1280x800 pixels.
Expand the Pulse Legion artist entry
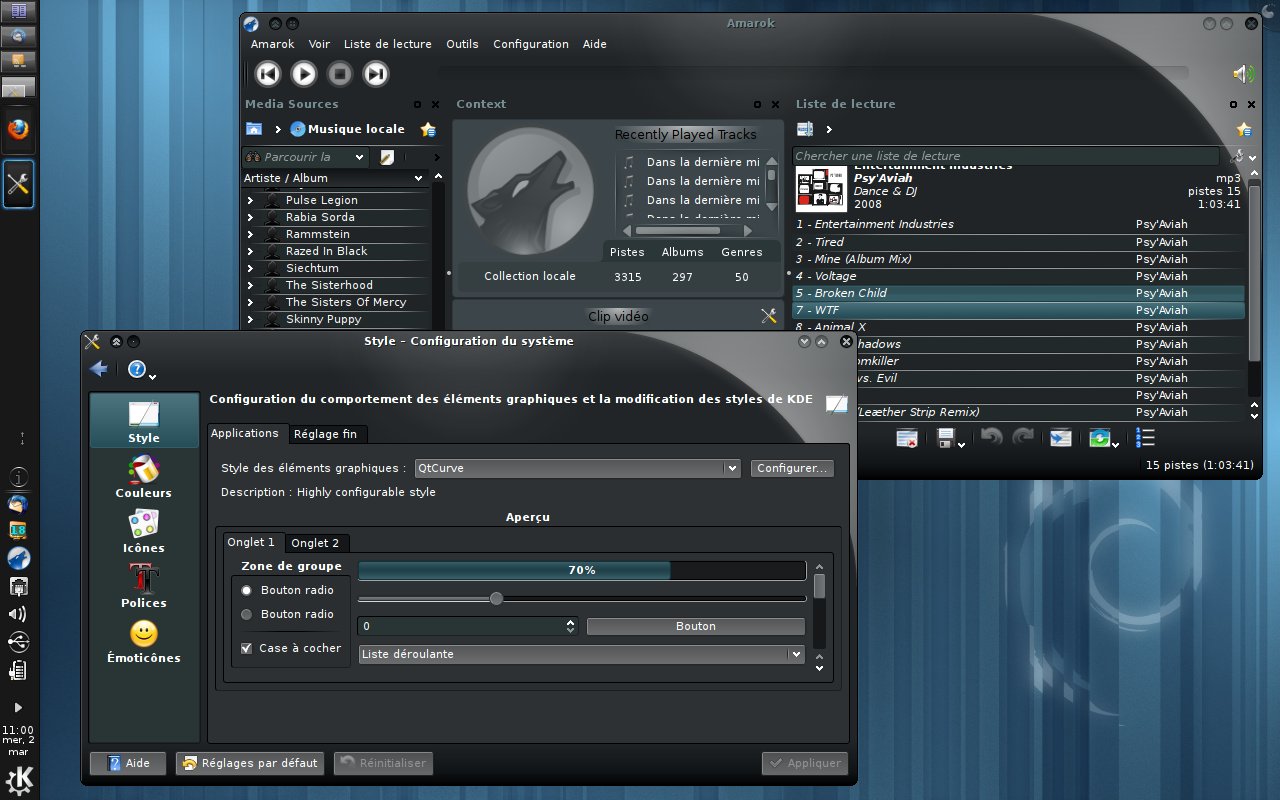tap(251, 200)
